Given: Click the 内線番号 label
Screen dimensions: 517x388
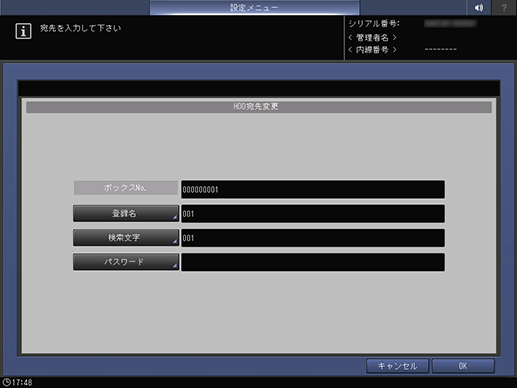Looking at the screenshot, I should pos(372,50).
